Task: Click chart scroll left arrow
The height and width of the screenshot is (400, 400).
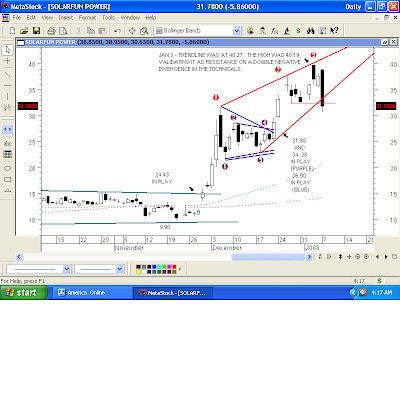Action: pyautogui.click(x=19, y=257)
